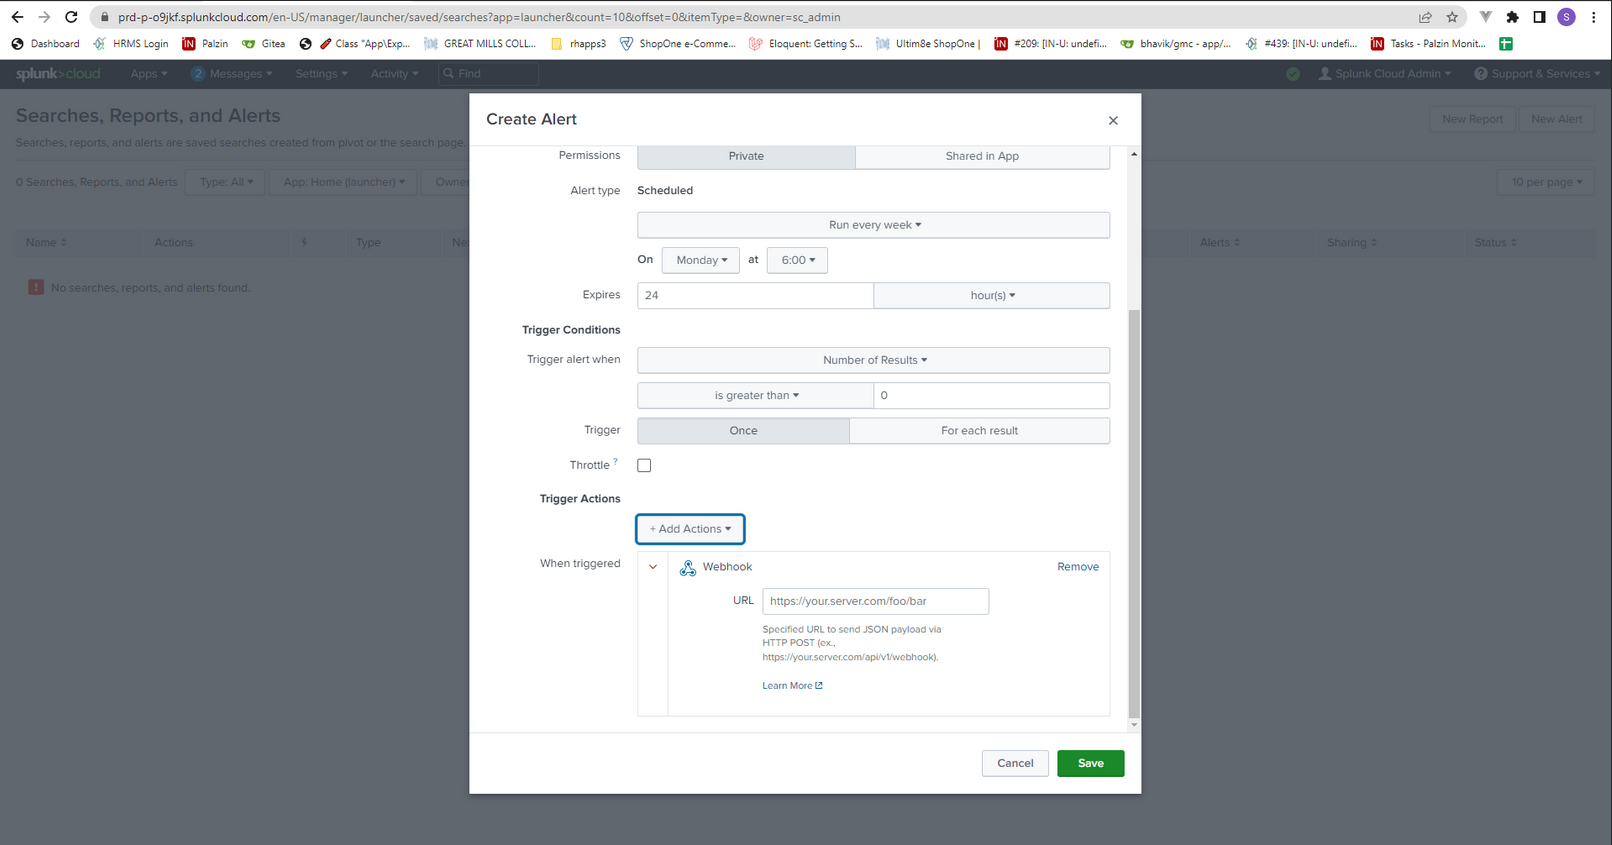Close the Create Alert dialog with the X
The height and width of the screenshot is (845, 1612).
point(1113,120)
